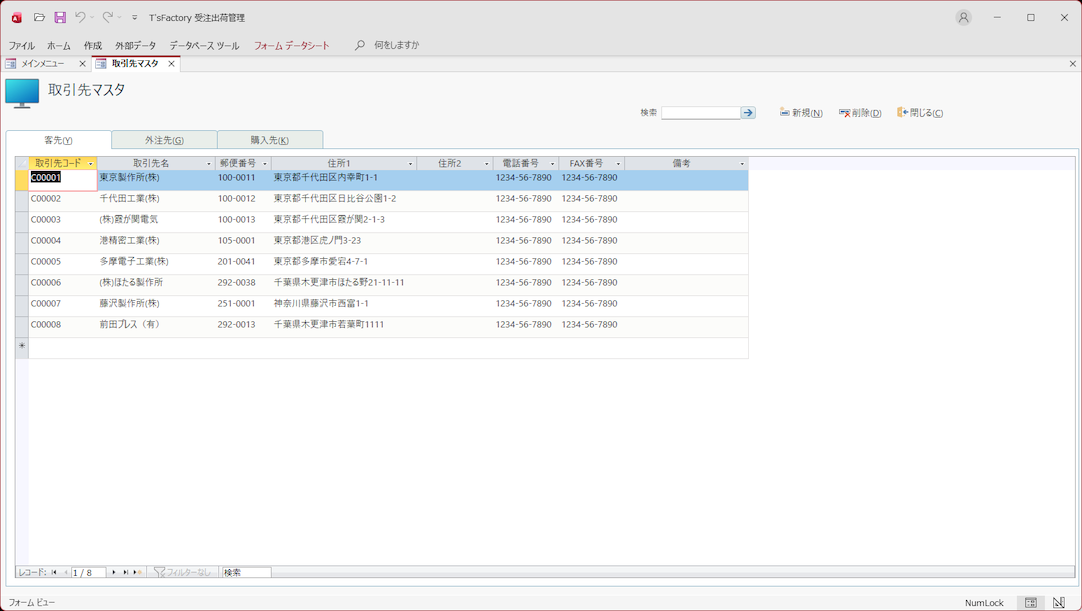The width and height of the screenshot is (1082, 611).
Task: Click the 新規(N) button
Action: [x=801, y=113]
